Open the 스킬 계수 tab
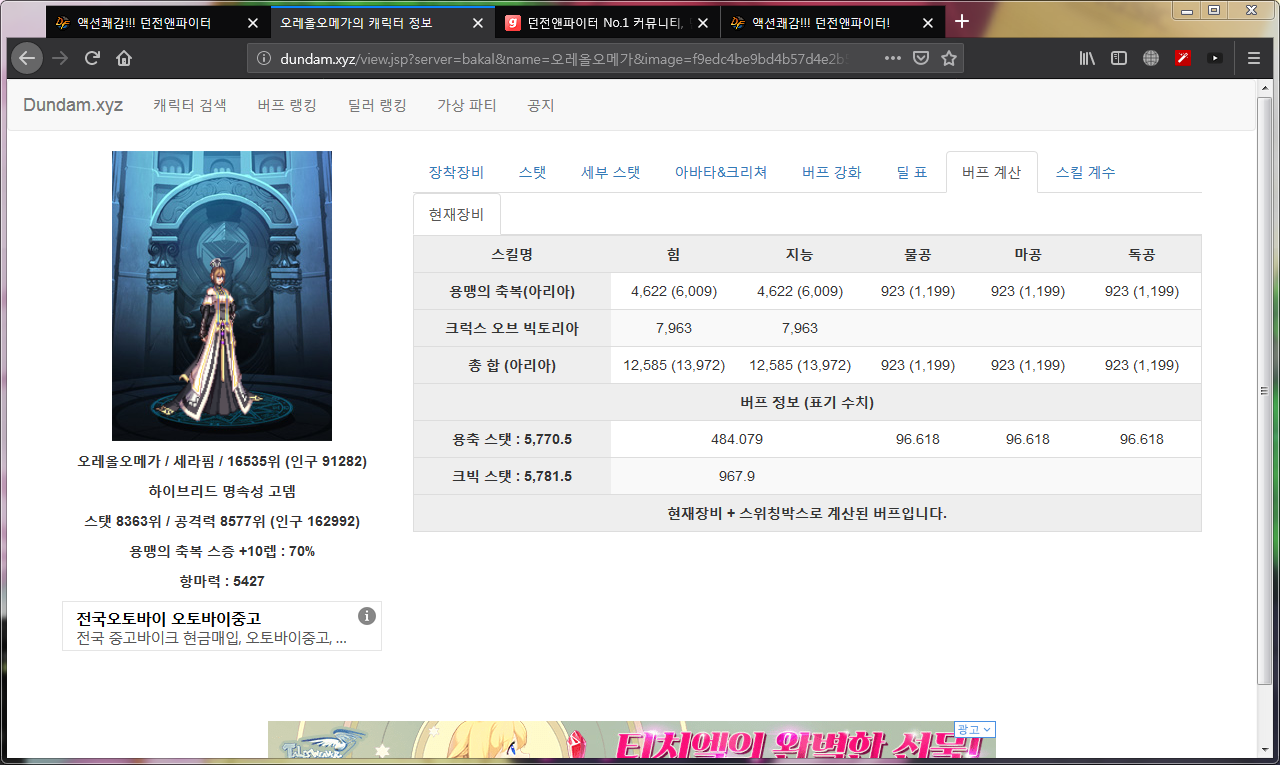This screenshot has width=1280, height=765. [x=1085, y=172]
